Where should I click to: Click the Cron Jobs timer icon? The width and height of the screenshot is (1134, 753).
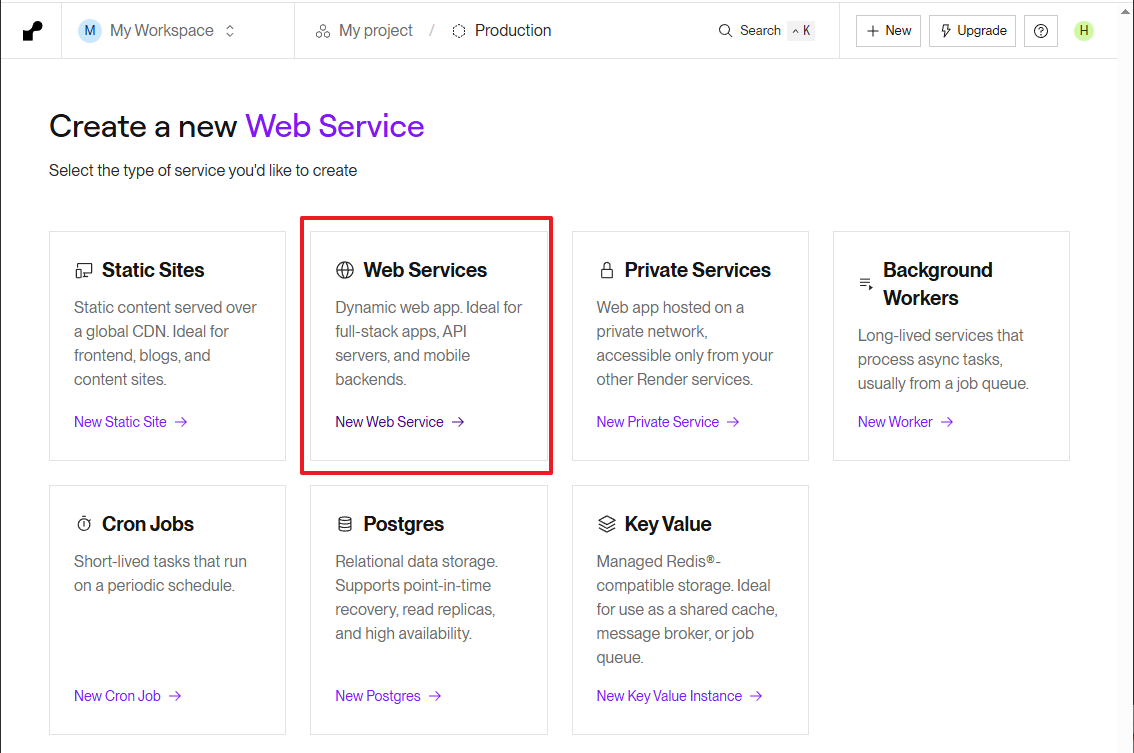pos(84,525)
